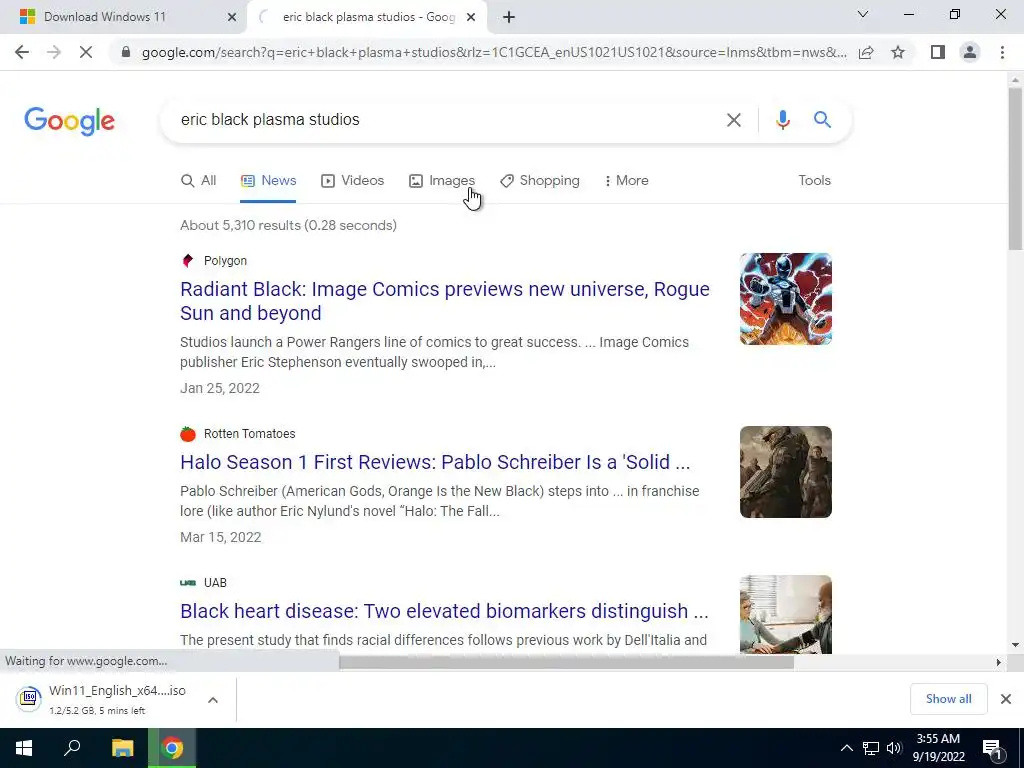The image size is (1024, 768).
Task: Open Chrome three-dot menu
Action: point(1002,52)
